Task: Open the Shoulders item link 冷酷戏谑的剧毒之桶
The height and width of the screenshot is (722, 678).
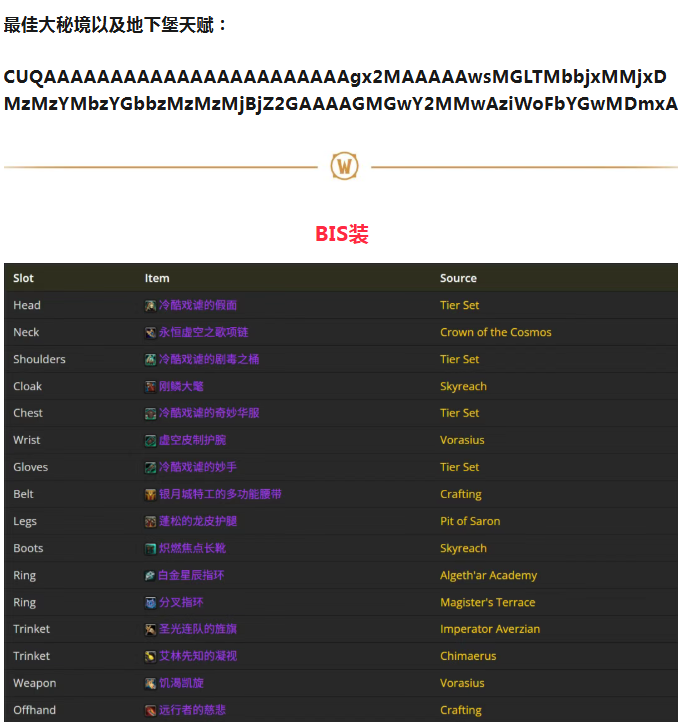Action: (x=208, y=359)
